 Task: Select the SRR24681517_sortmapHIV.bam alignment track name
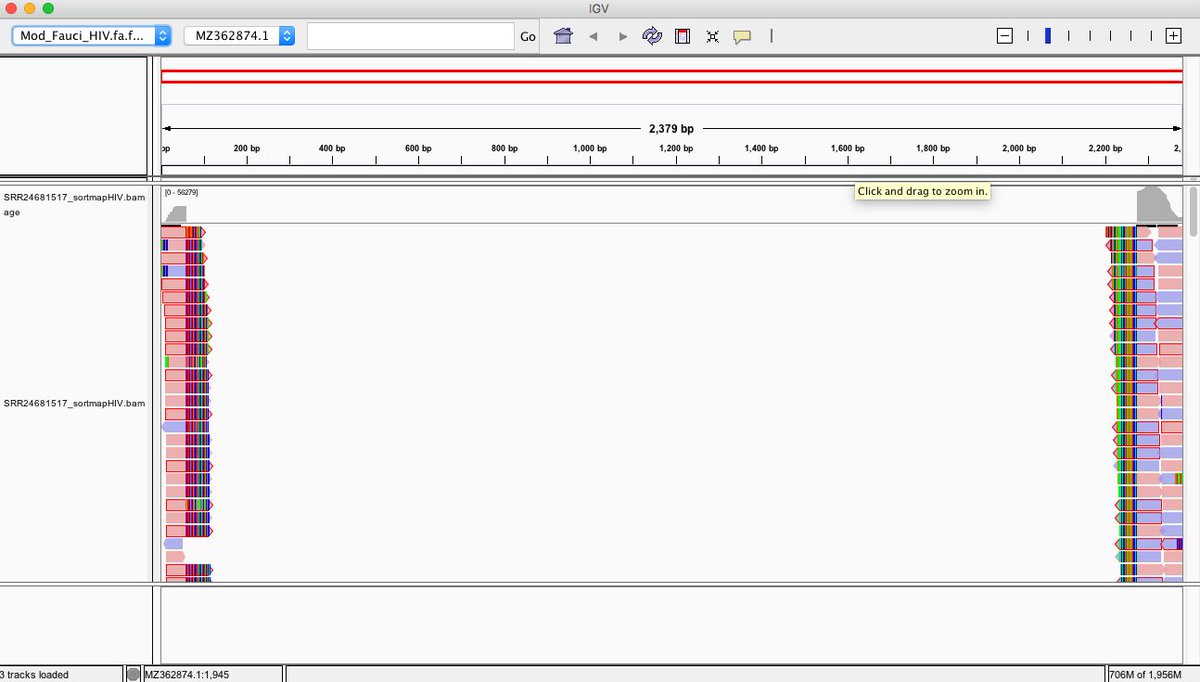[75, 403]
